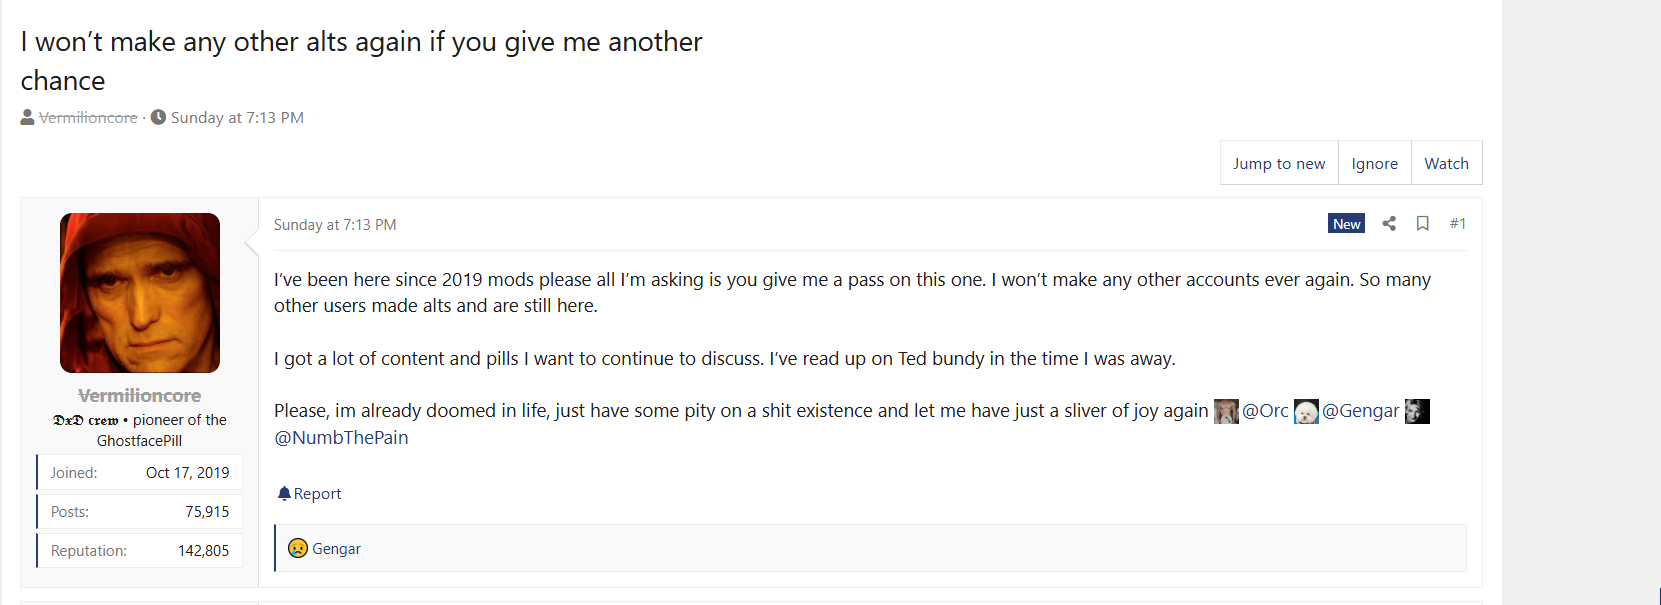Click the small avatar before @NumbThePain
The height and width of the screenshot is (605, 1661).
pos(1417,411)
